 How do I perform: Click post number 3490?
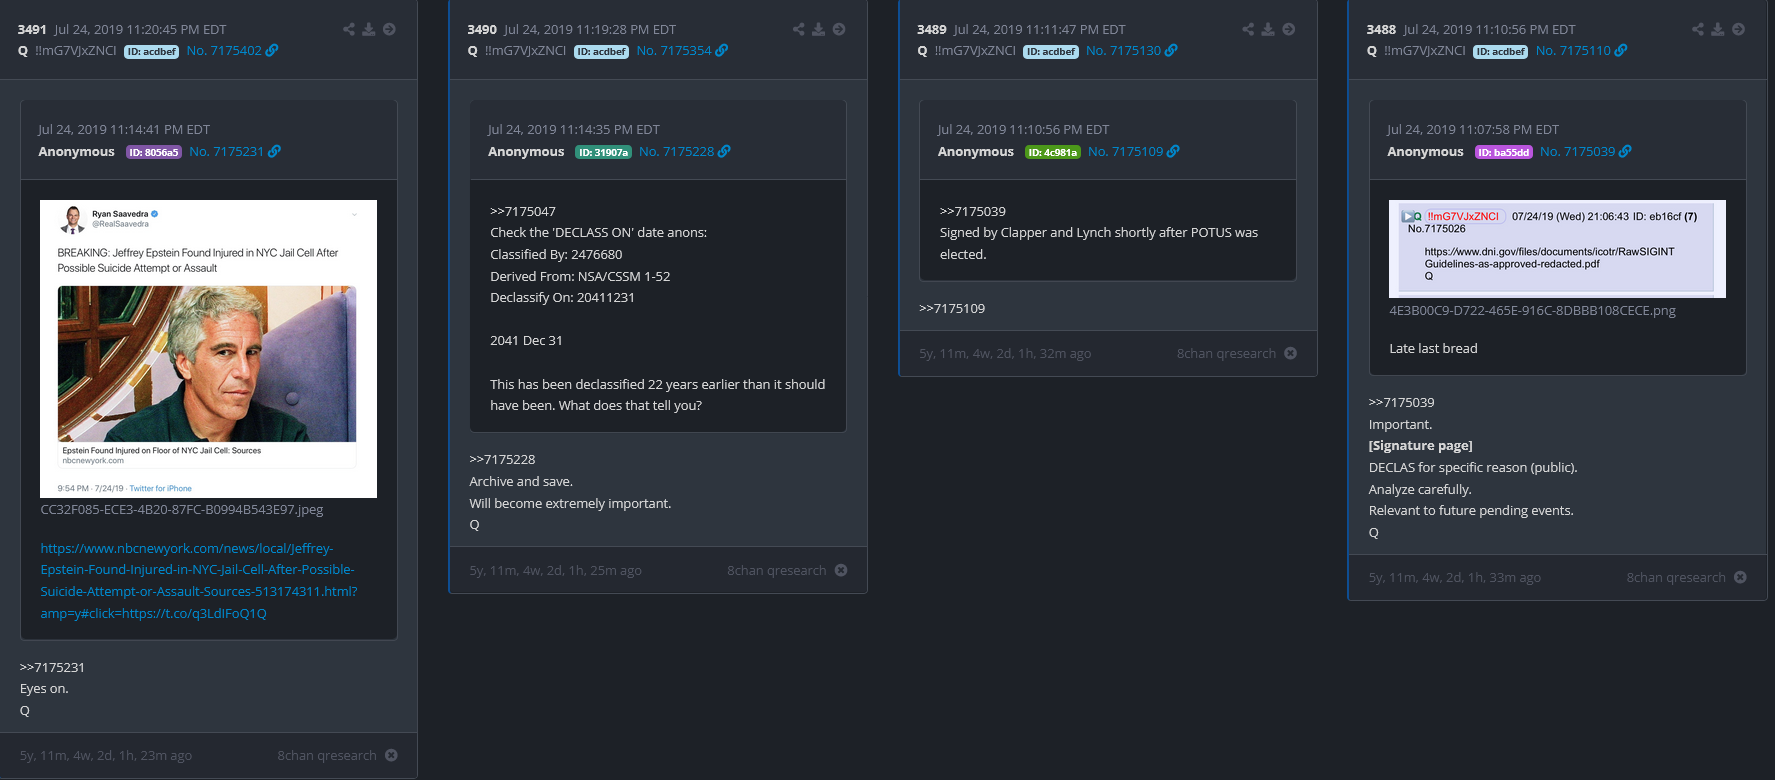(482, 29)
